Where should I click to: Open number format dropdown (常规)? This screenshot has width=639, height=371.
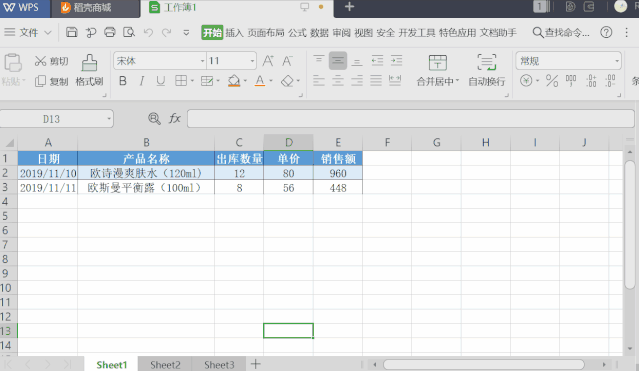(x=617, y=61)
